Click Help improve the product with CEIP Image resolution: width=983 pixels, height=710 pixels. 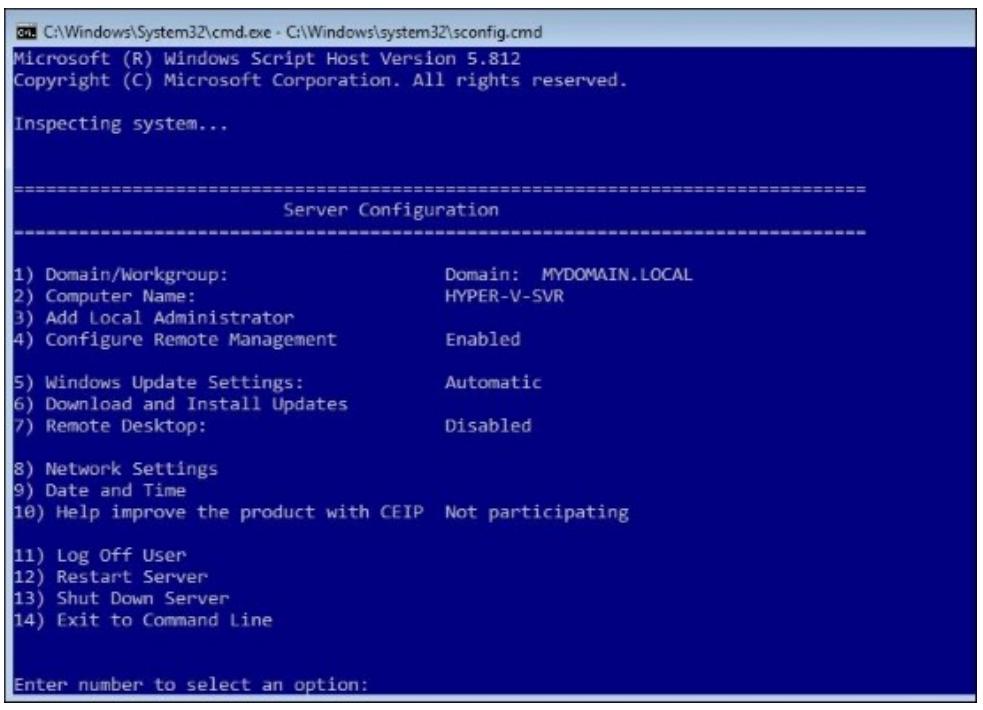pyautogui.click(x=219, y=512)
